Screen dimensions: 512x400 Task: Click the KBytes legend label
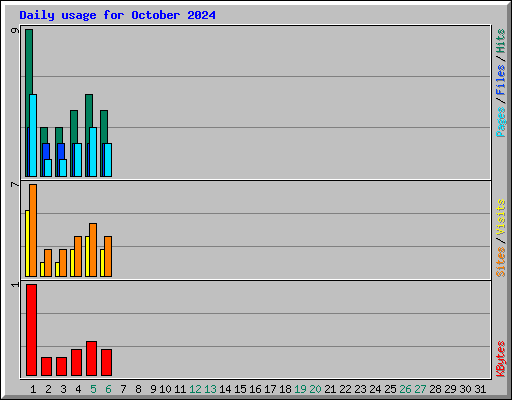coord(500,359)
